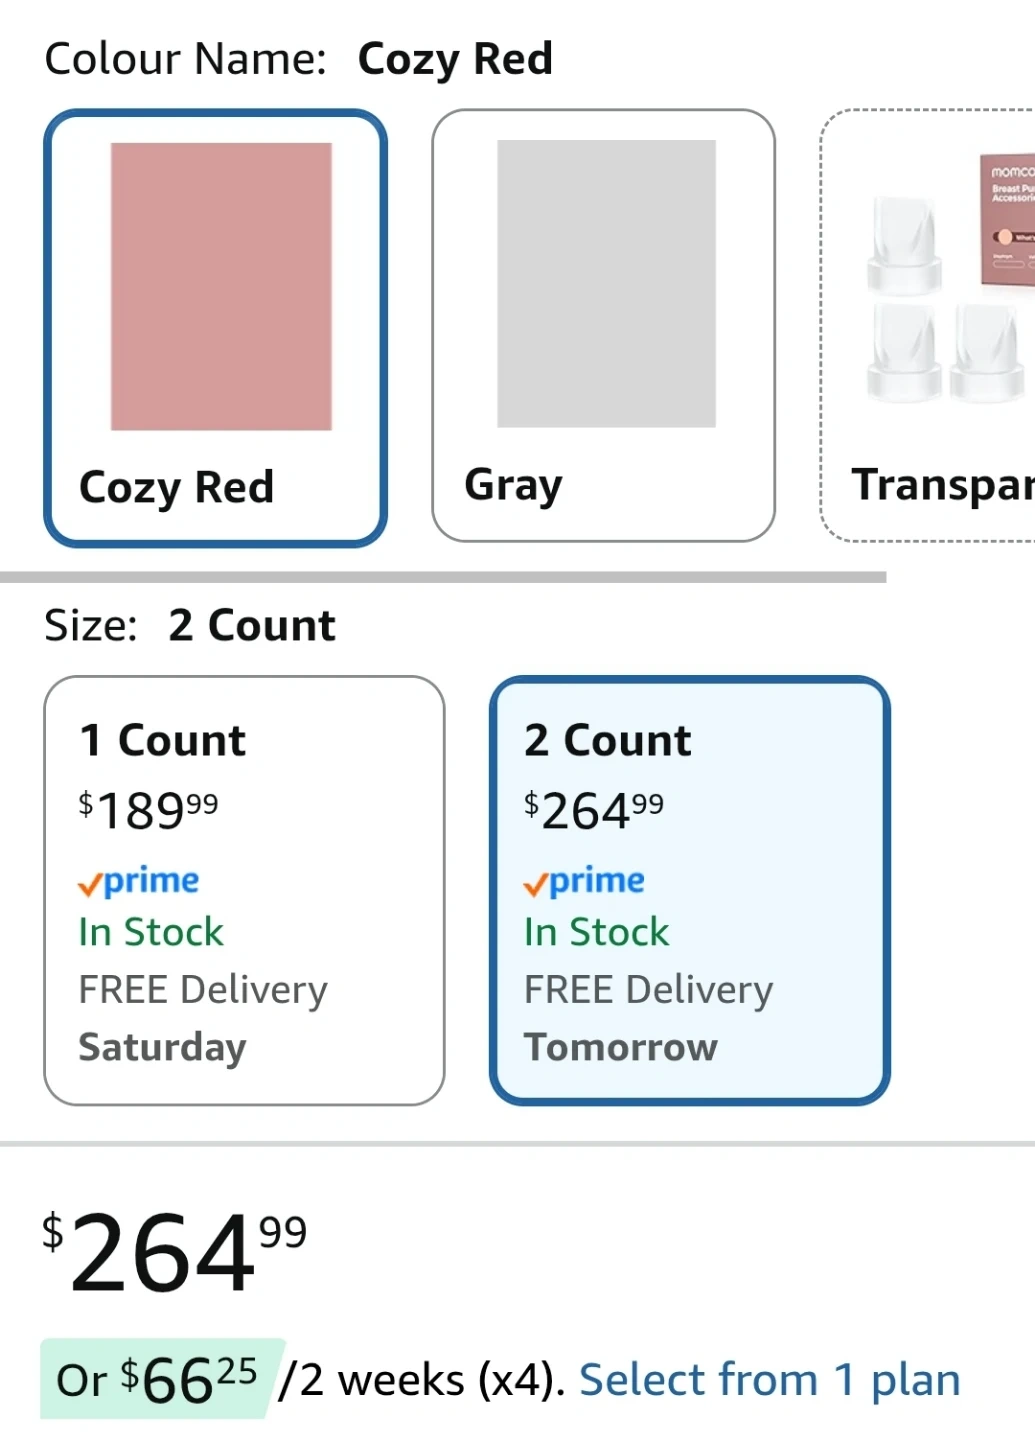Select the Gray colour swatch
Image resolution: width=1035 pixels, height=1440 pixels.
[606, 284]
